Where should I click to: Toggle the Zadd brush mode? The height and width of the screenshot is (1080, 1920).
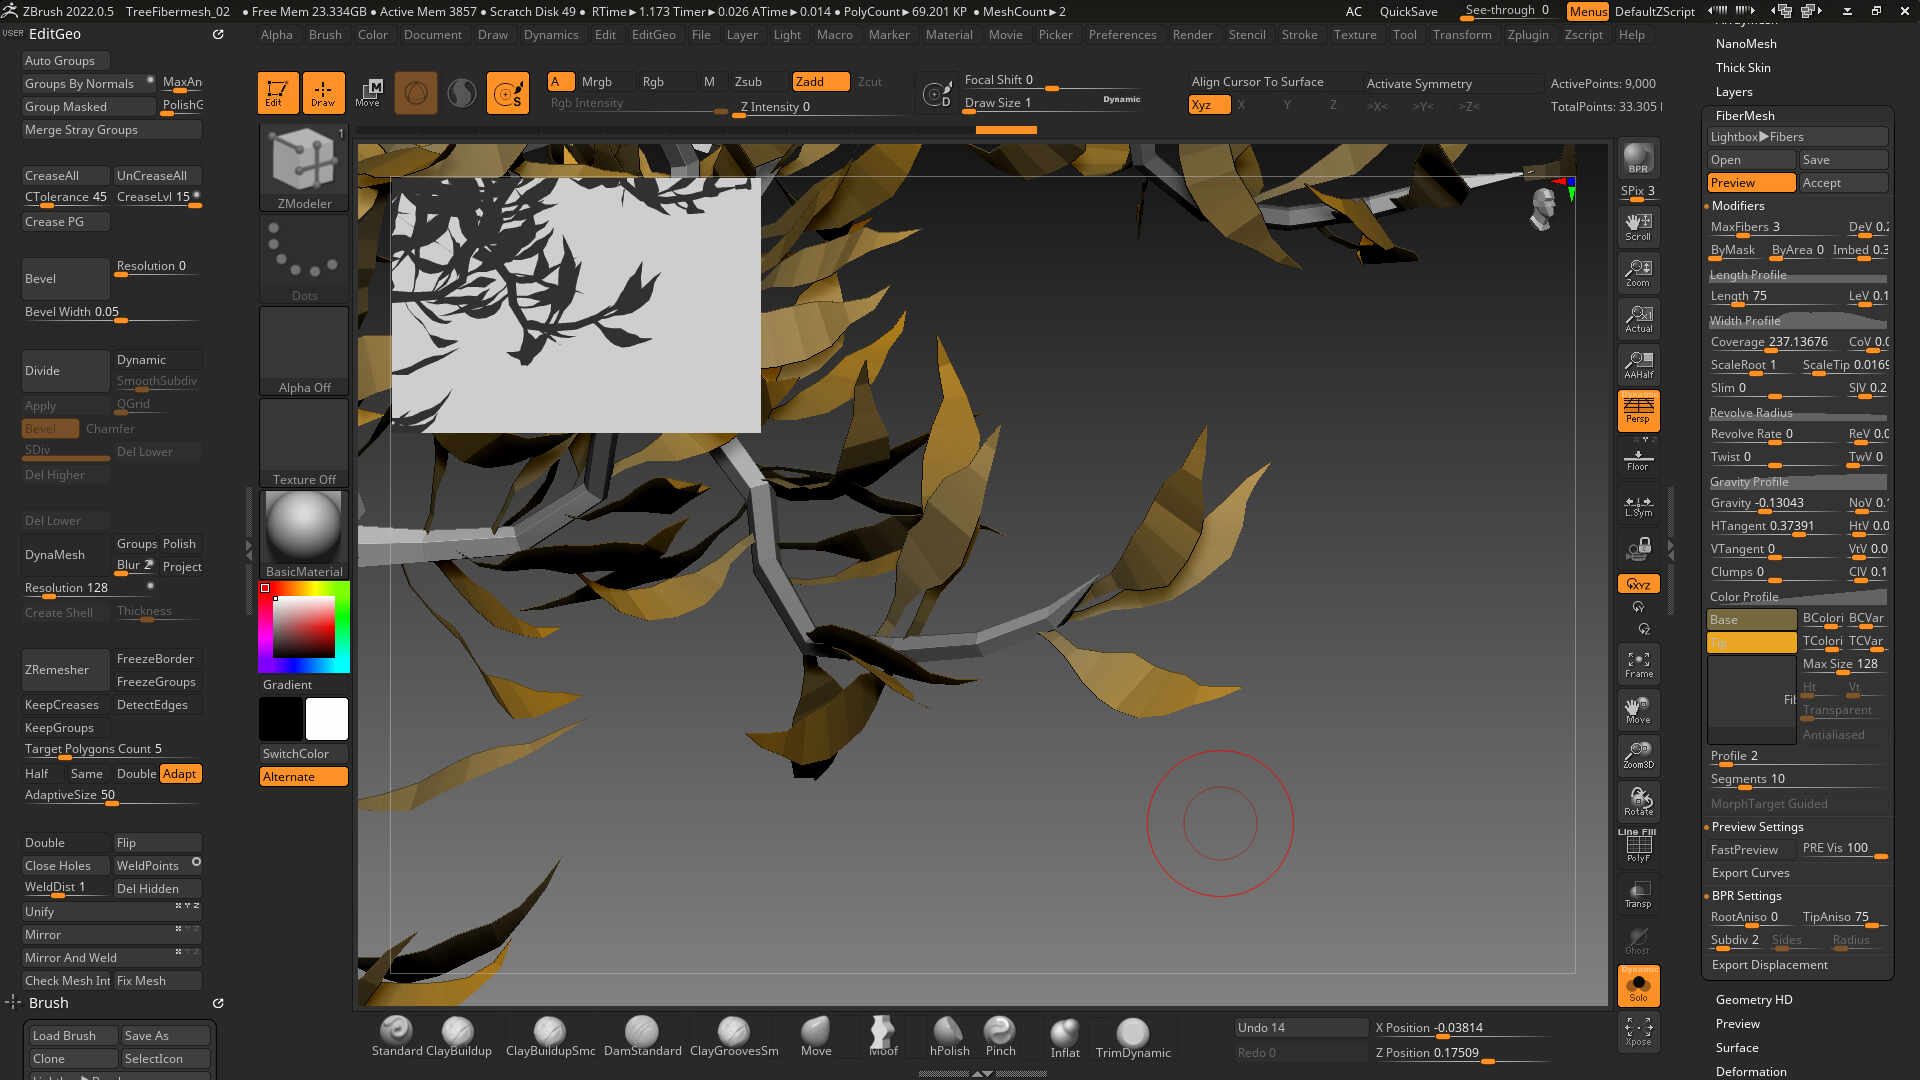point(808,80)
